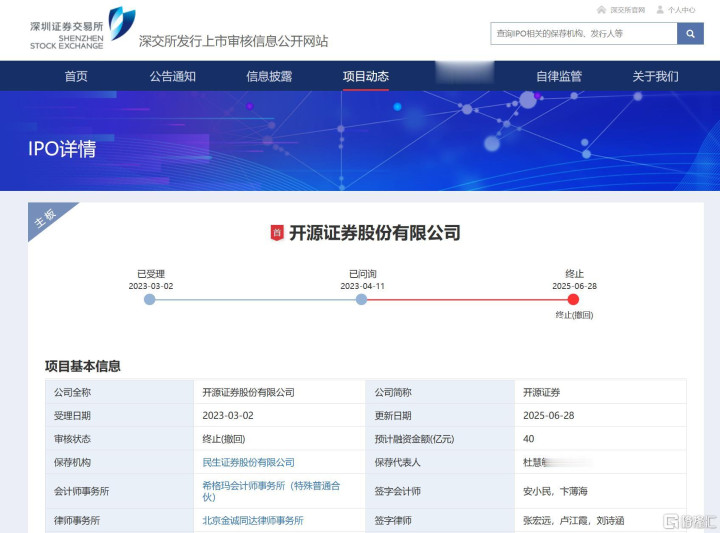Screen dimensions: 720x533
Task: Focus the IPO search input field
Action: [584, 34]
